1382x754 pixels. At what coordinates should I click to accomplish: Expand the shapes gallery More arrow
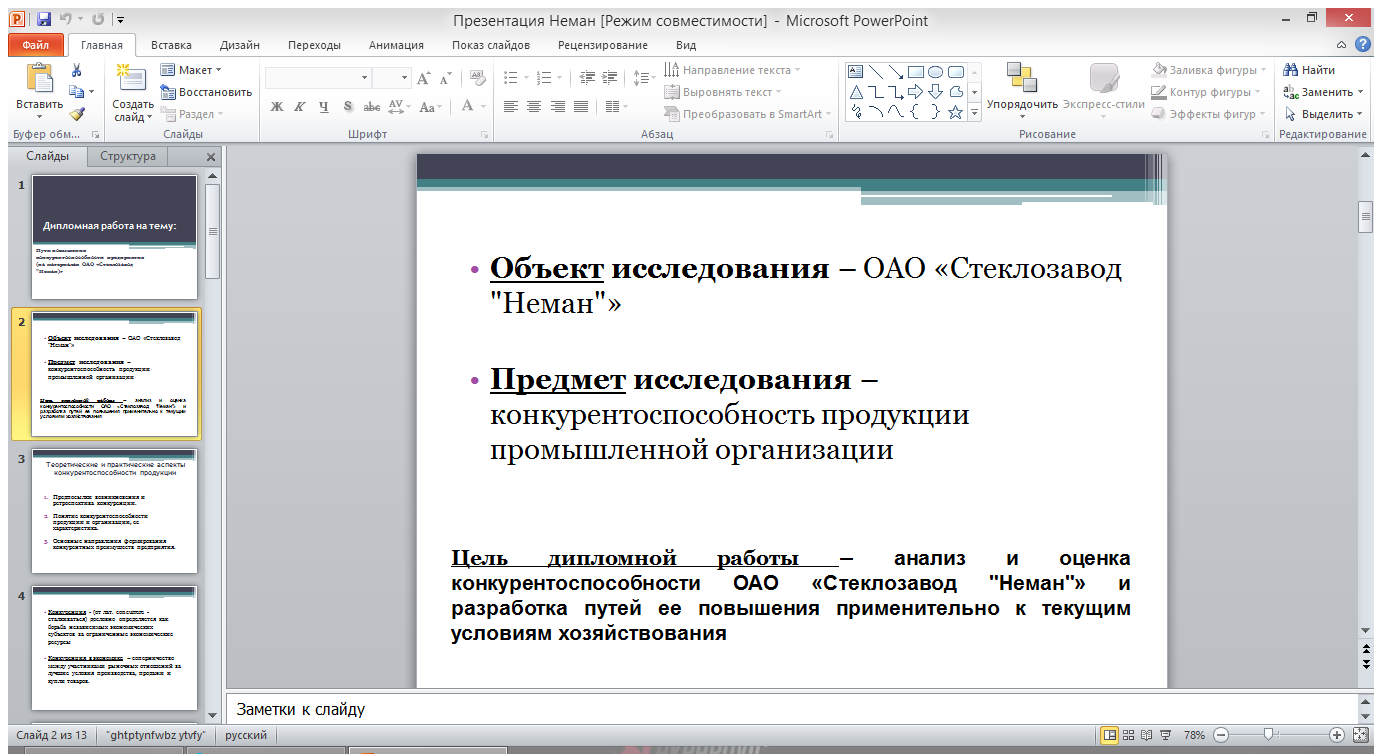point(975,114)
